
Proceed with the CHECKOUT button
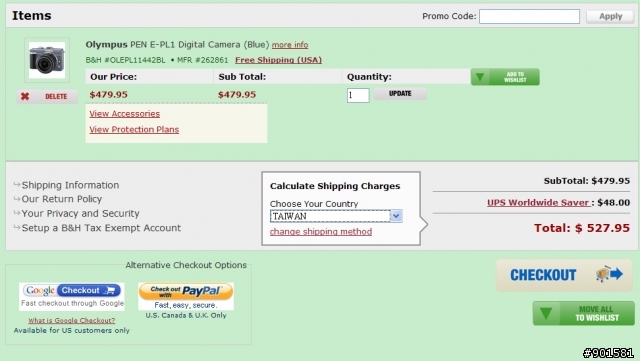point(564,275)
